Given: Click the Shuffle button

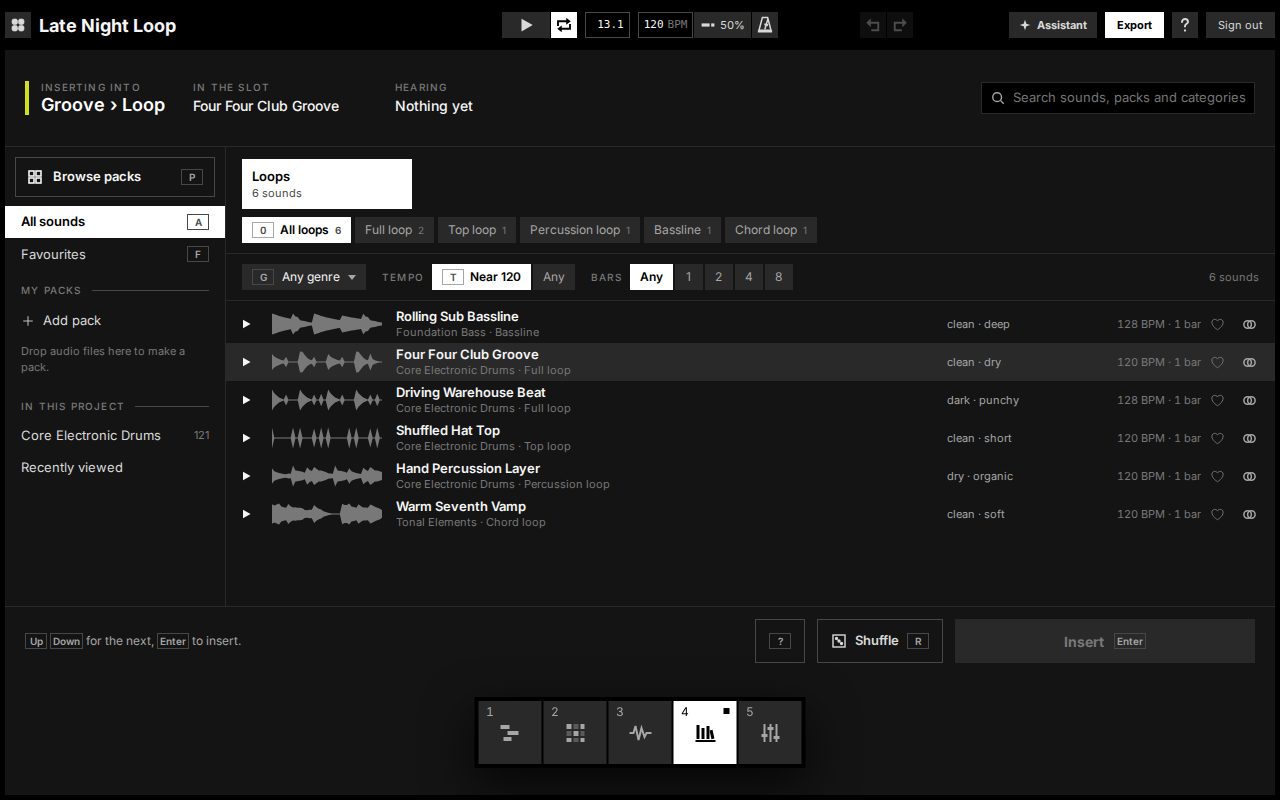Looking at the screenshot, I should point(880,641).
